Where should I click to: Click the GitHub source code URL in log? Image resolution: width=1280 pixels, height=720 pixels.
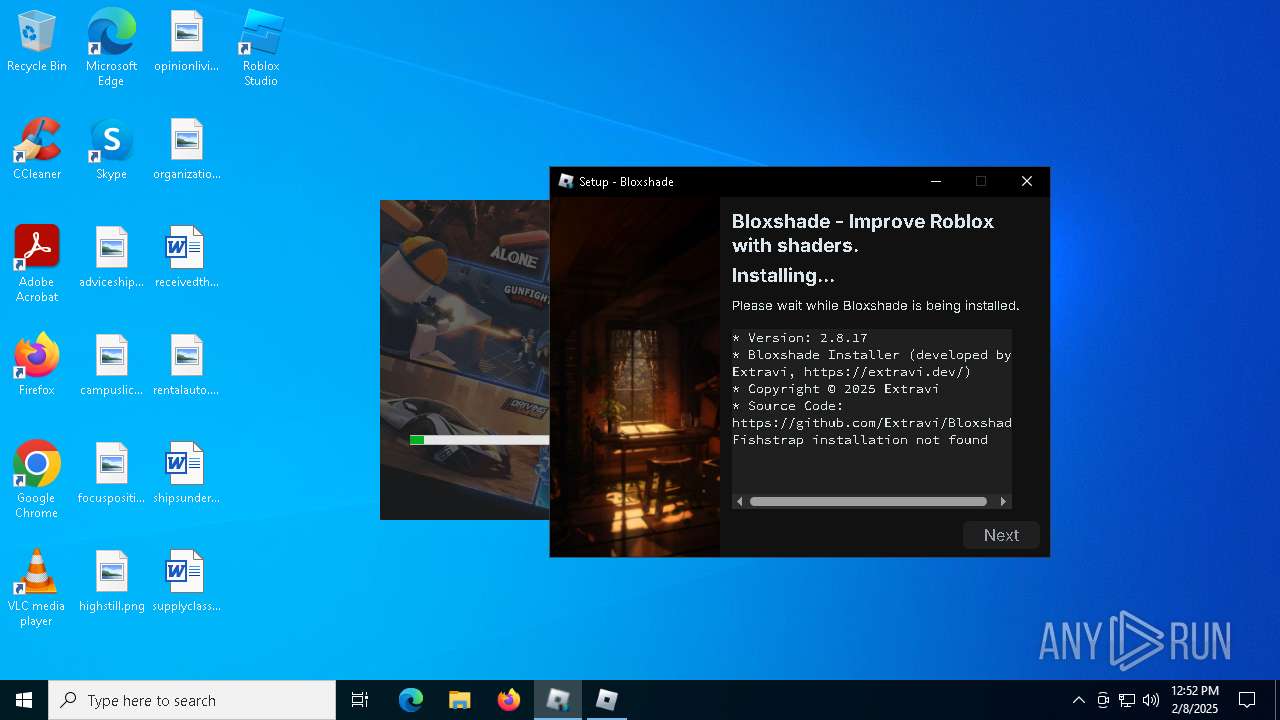[x=872, y=423]
